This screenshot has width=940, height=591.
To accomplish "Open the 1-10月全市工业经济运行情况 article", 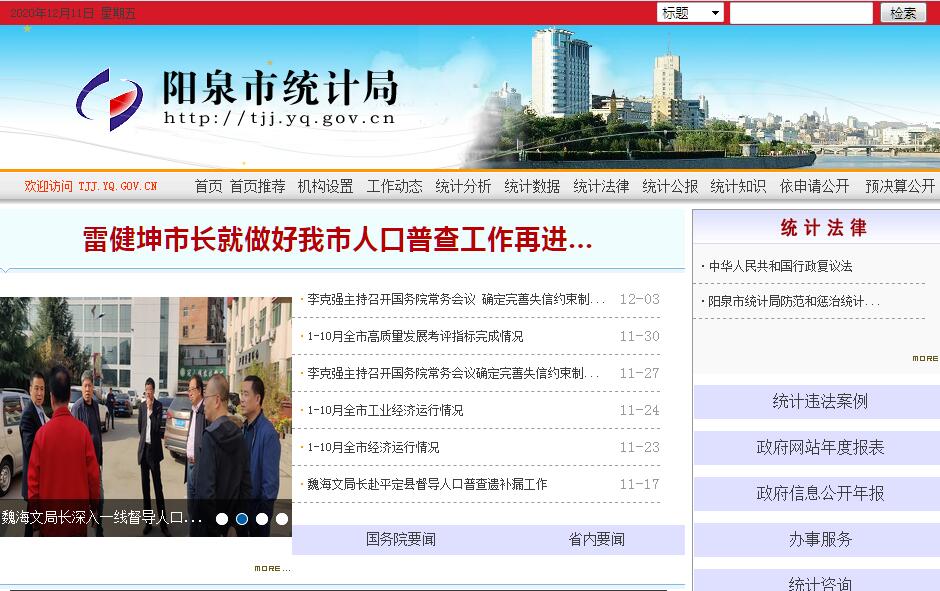I will pos(385,410).
